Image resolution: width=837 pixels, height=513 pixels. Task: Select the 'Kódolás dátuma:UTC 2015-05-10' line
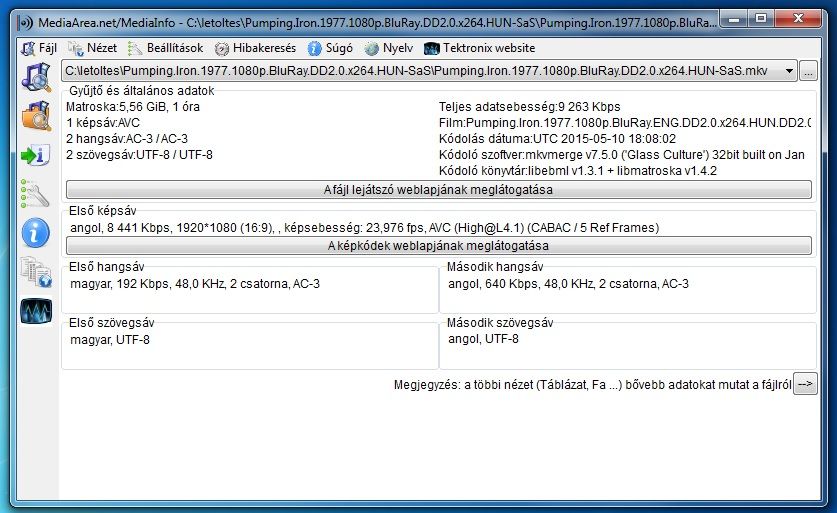pyautogui.click(x=557, y=139)
